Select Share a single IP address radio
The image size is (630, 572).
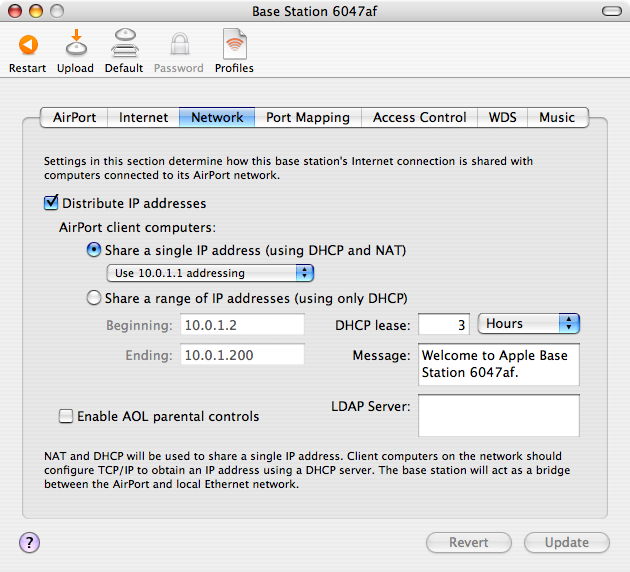click(x=94, y=250)
